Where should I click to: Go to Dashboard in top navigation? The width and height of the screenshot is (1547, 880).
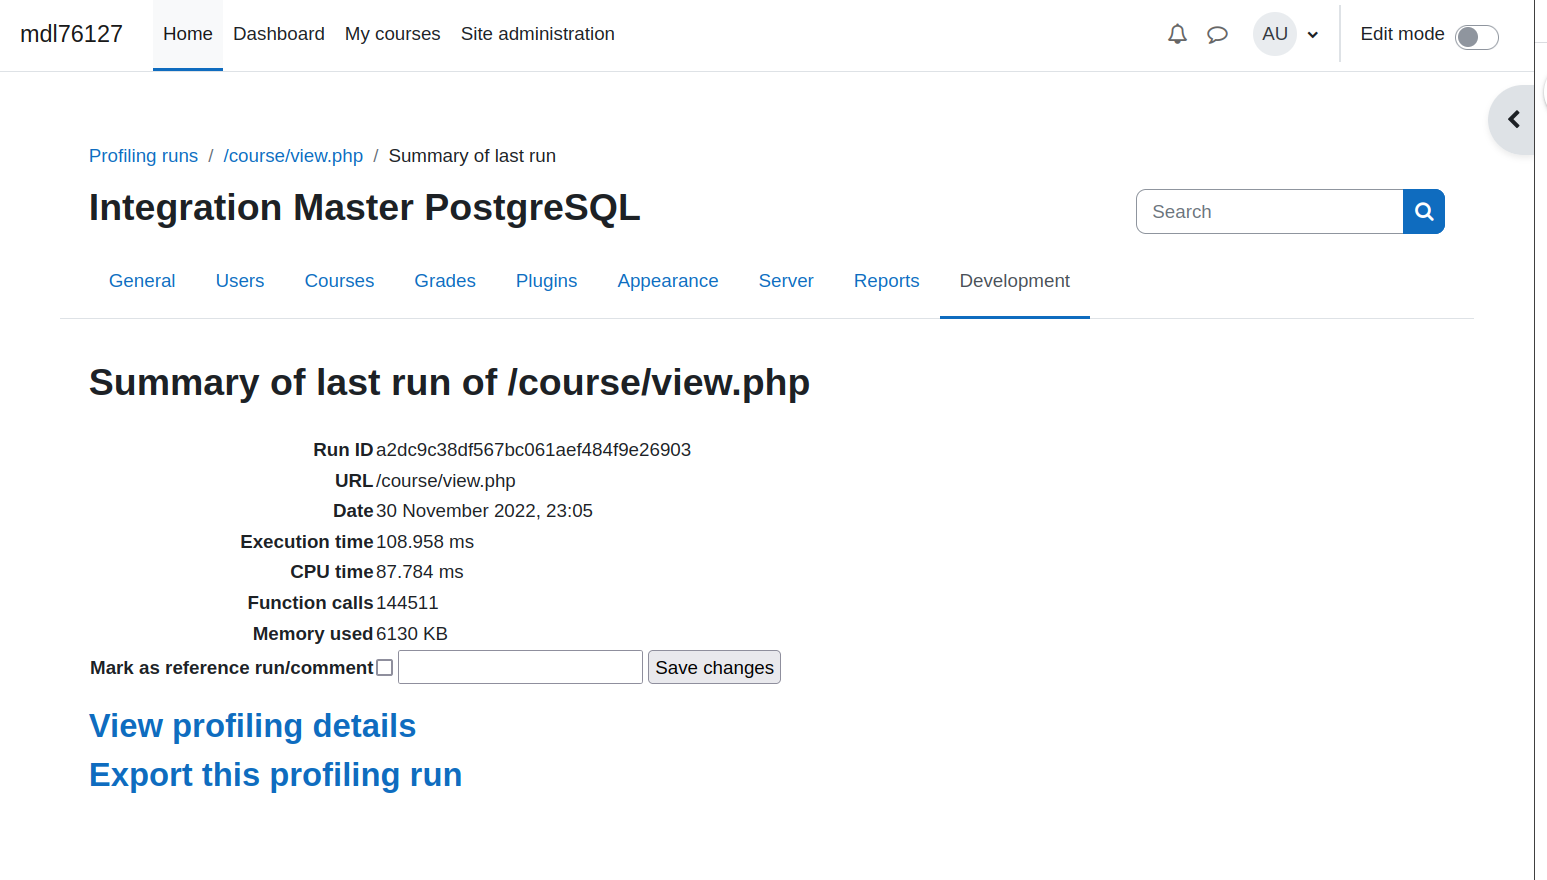click(279, 34)
